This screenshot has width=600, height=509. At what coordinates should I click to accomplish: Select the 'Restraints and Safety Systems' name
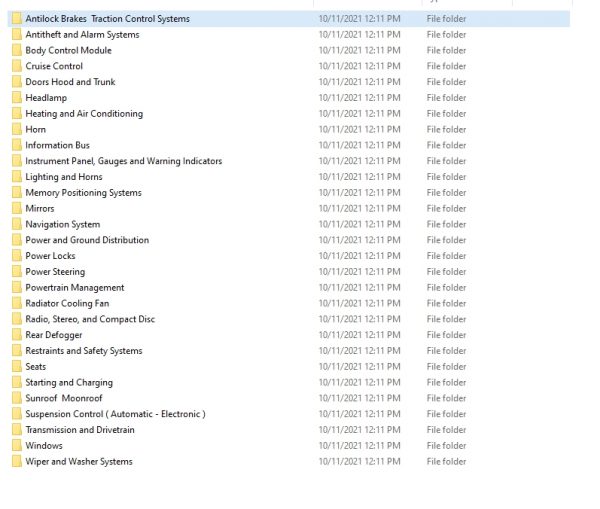click(x=84, y=351)
